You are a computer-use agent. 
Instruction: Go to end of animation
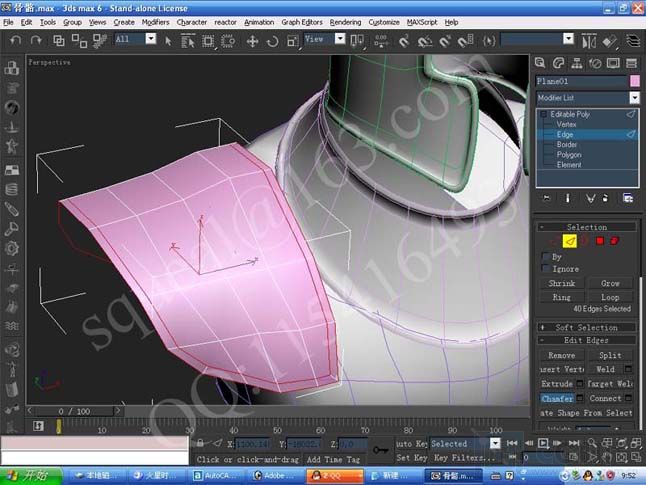pyautogui.click(x=574, y=443)
